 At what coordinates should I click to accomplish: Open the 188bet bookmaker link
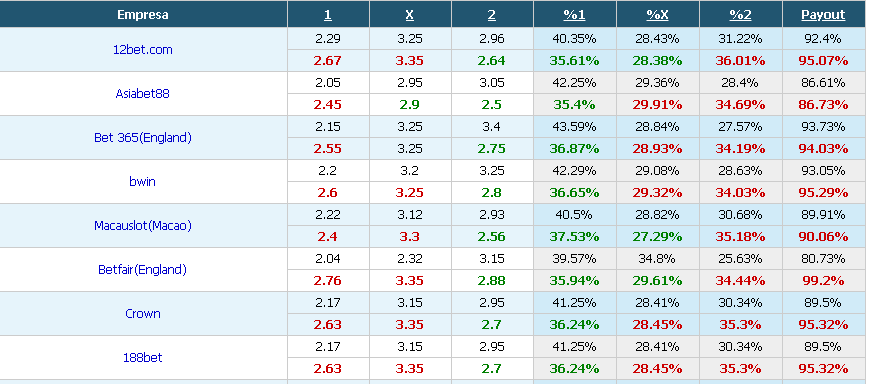pos(142,357)
